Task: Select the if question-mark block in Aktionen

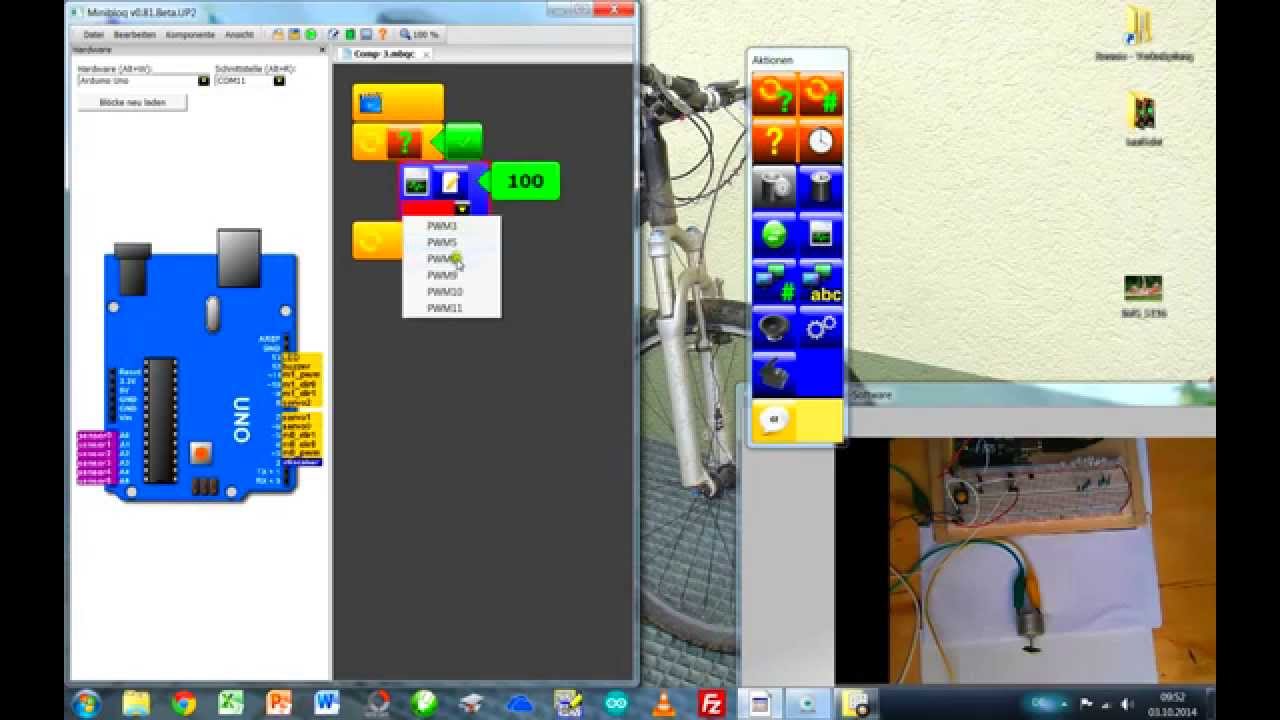Action: [774, 142]
